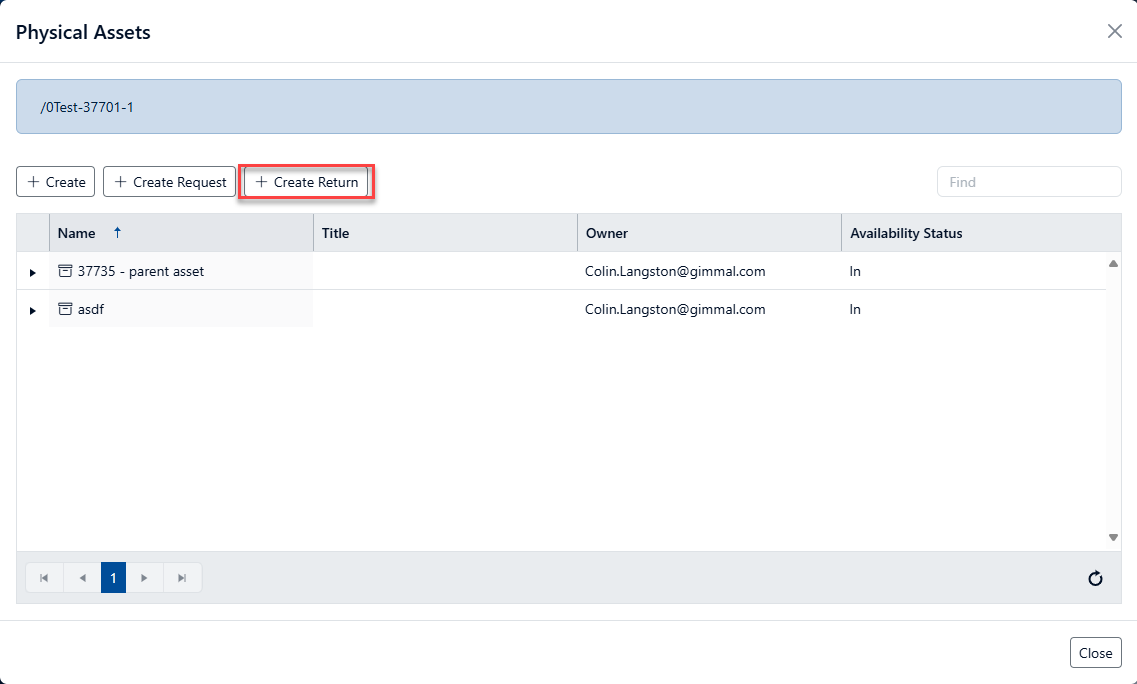This screenshot has height=684, width=1137.
Task: Click the Create Request button
Action: point(170,182)
